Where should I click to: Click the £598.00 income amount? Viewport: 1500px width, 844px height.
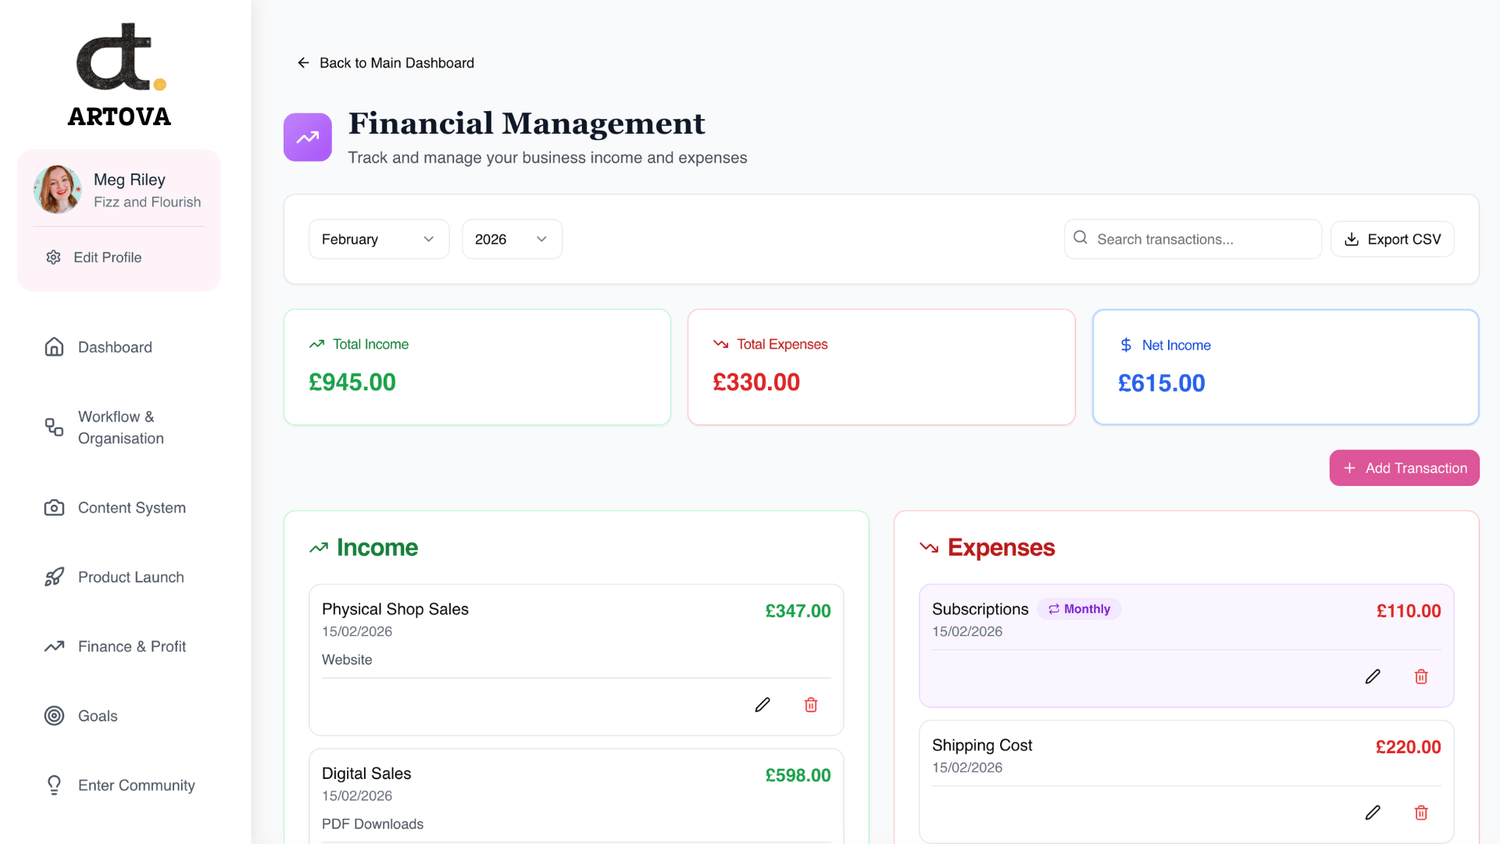(x=798, y=775)
